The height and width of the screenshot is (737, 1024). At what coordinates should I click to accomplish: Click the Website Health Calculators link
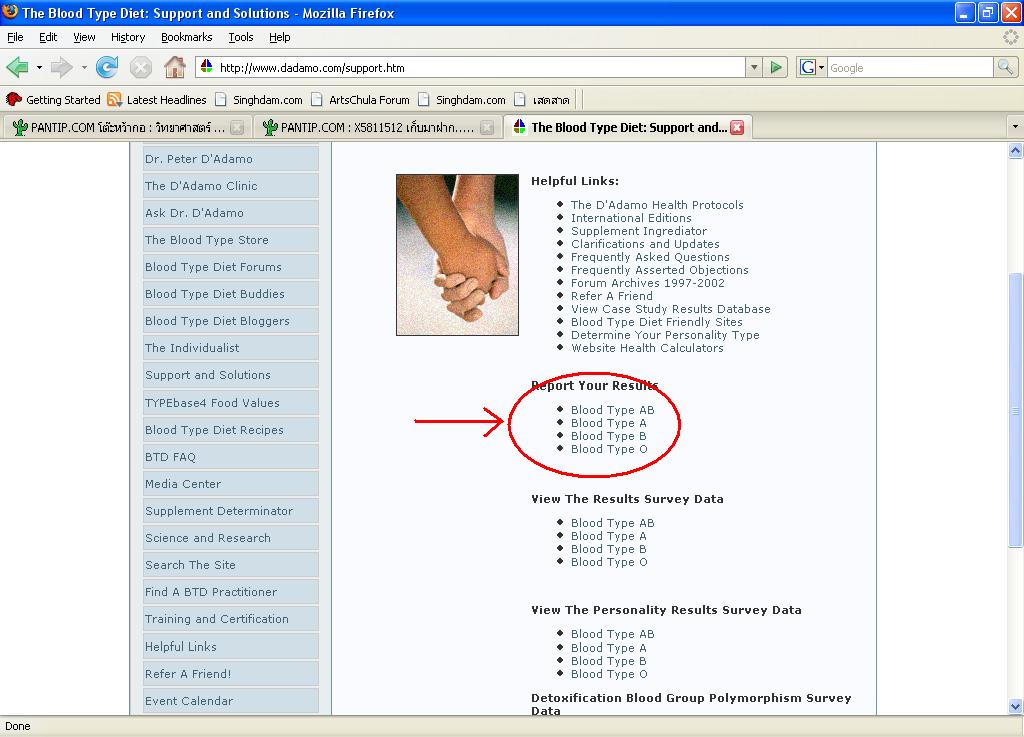647,348
